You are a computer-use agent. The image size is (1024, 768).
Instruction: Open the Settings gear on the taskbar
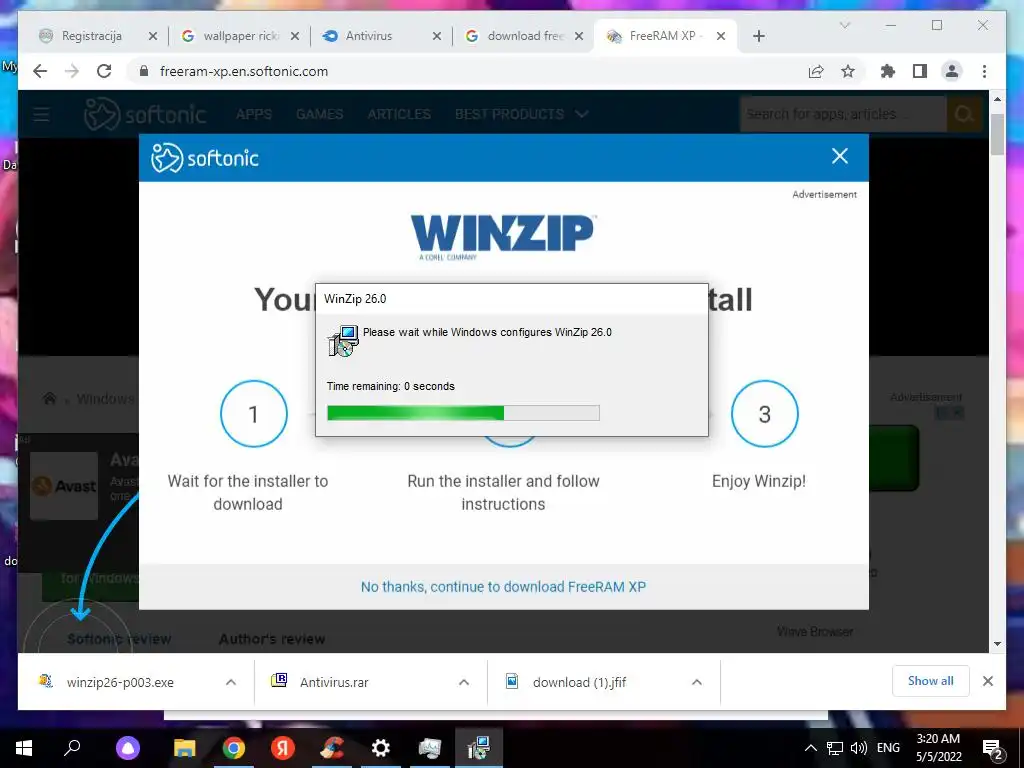coord(381,748)
